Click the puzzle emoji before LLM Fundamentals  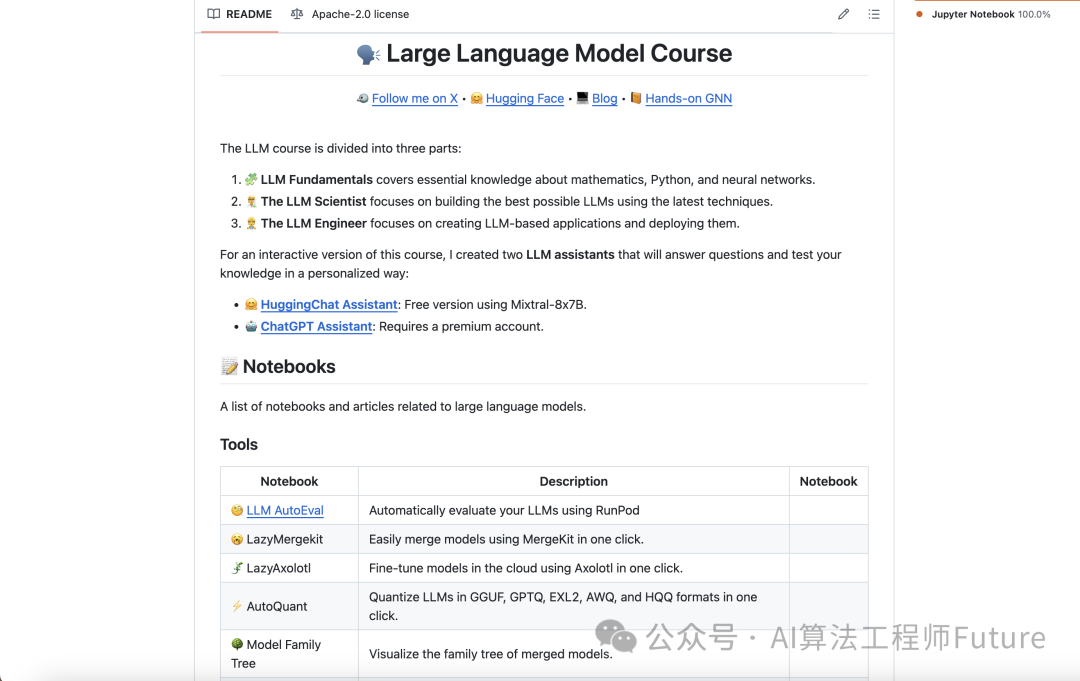(251, 180)
